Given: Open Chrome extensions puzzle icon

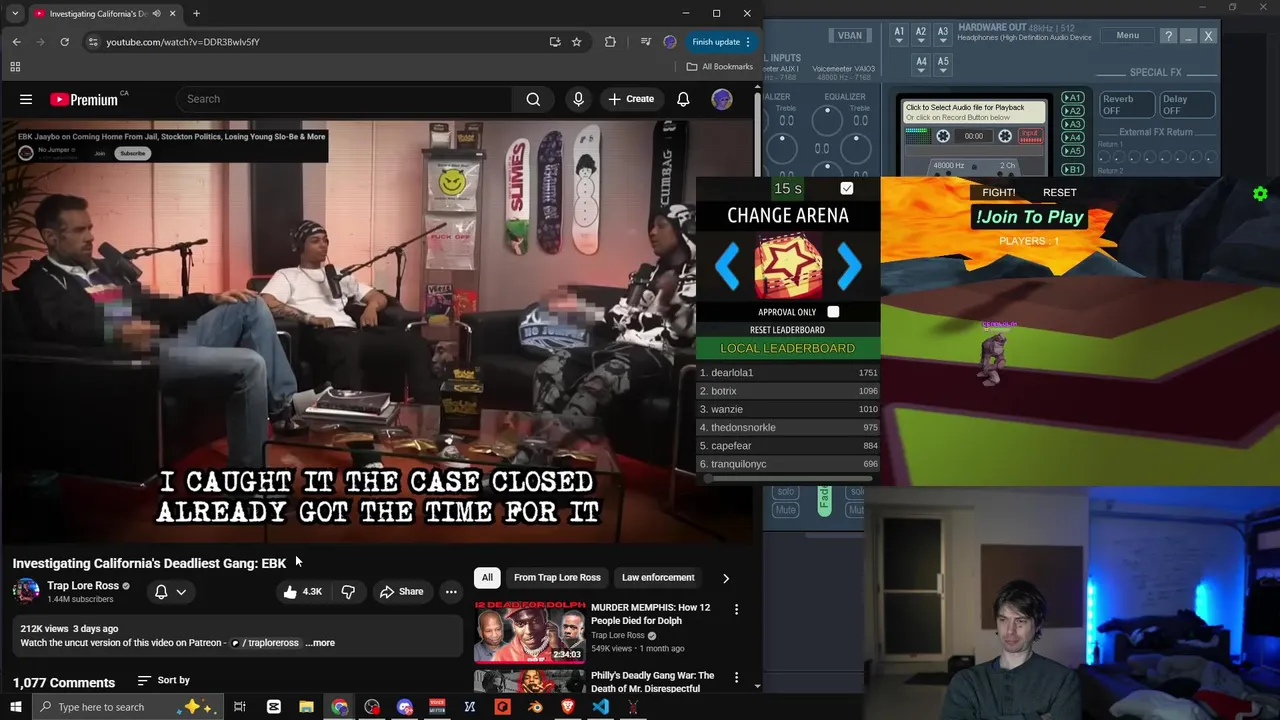Looking at the screenshot, I should pyautogui.click(x=610, y=42).
